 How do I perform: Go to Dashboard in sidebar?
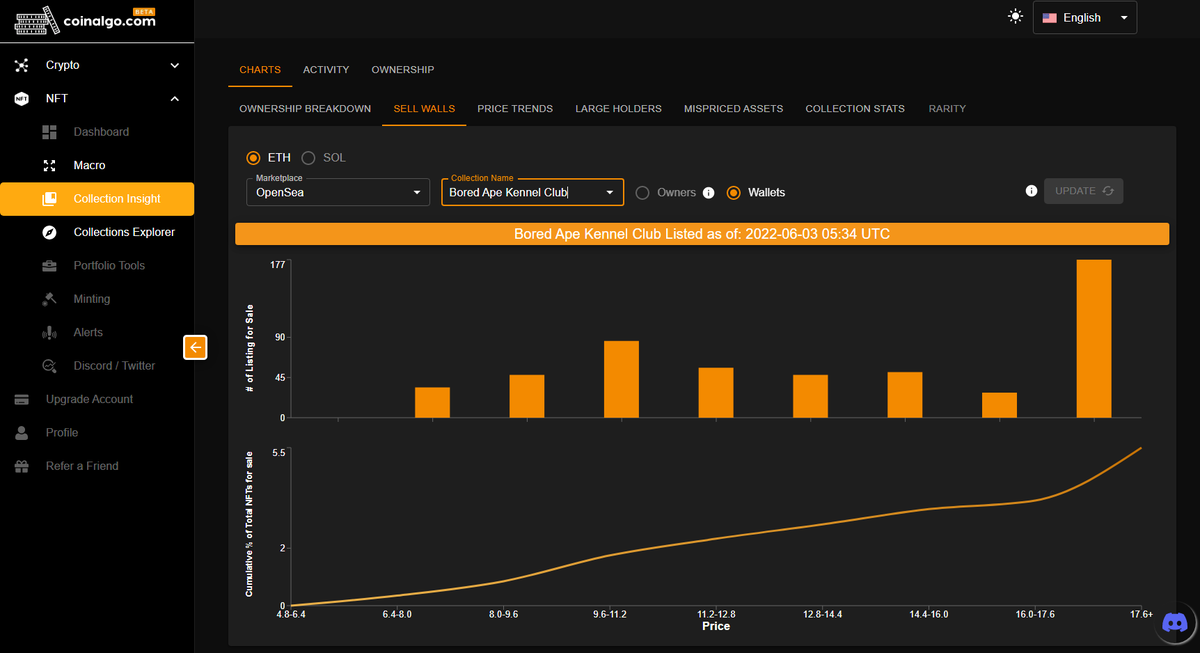coord(97,132)
